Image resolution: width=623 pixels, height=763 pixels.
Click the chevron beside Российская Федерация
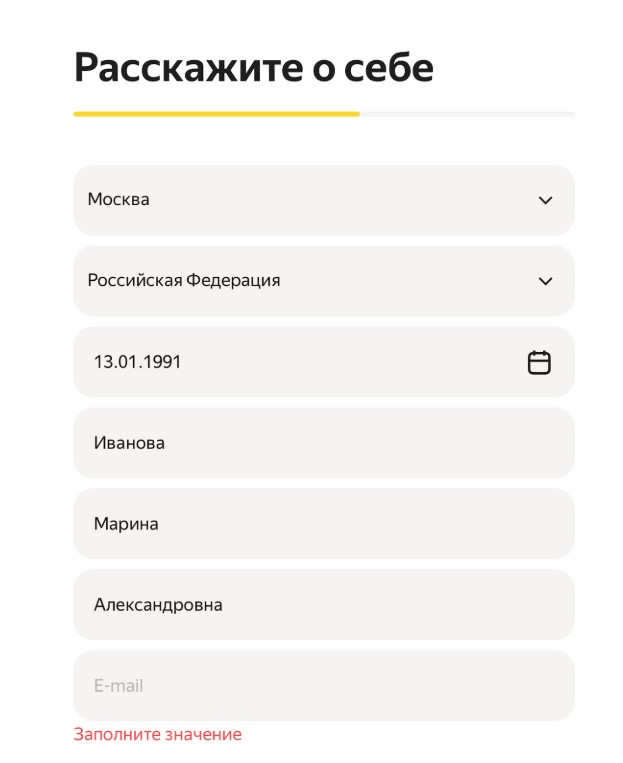tap(545, 281)
